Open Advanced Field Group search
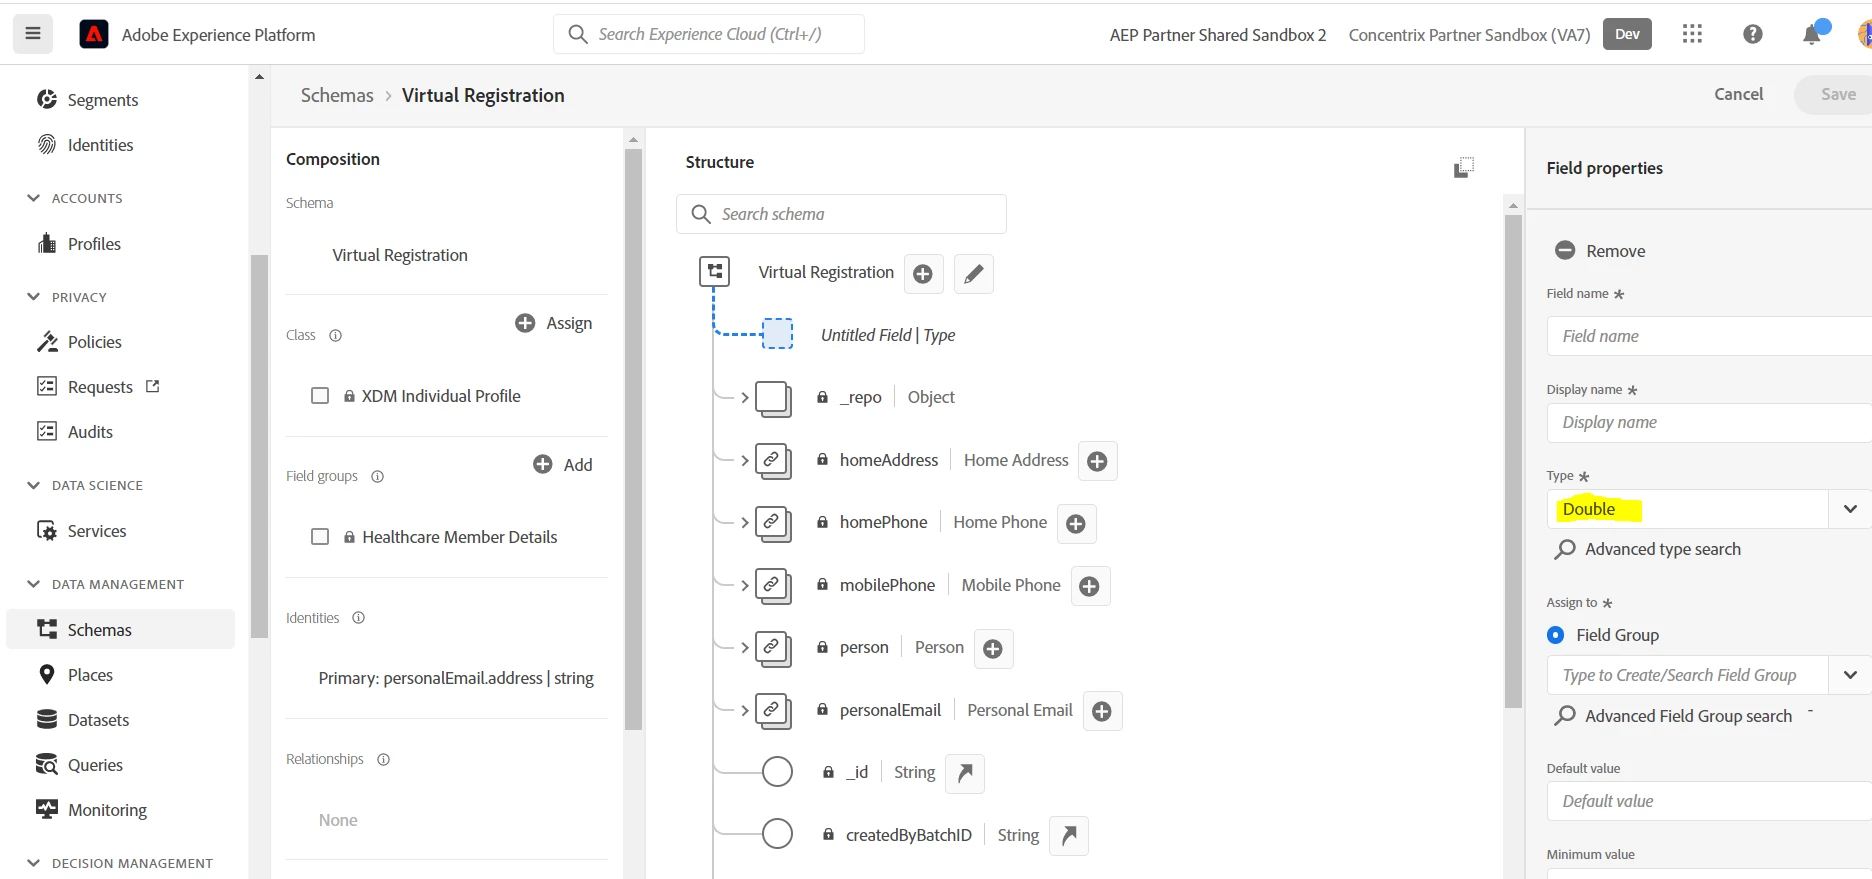Image resolution: width=1872 pixels, height=879 pixels. 1674,716
